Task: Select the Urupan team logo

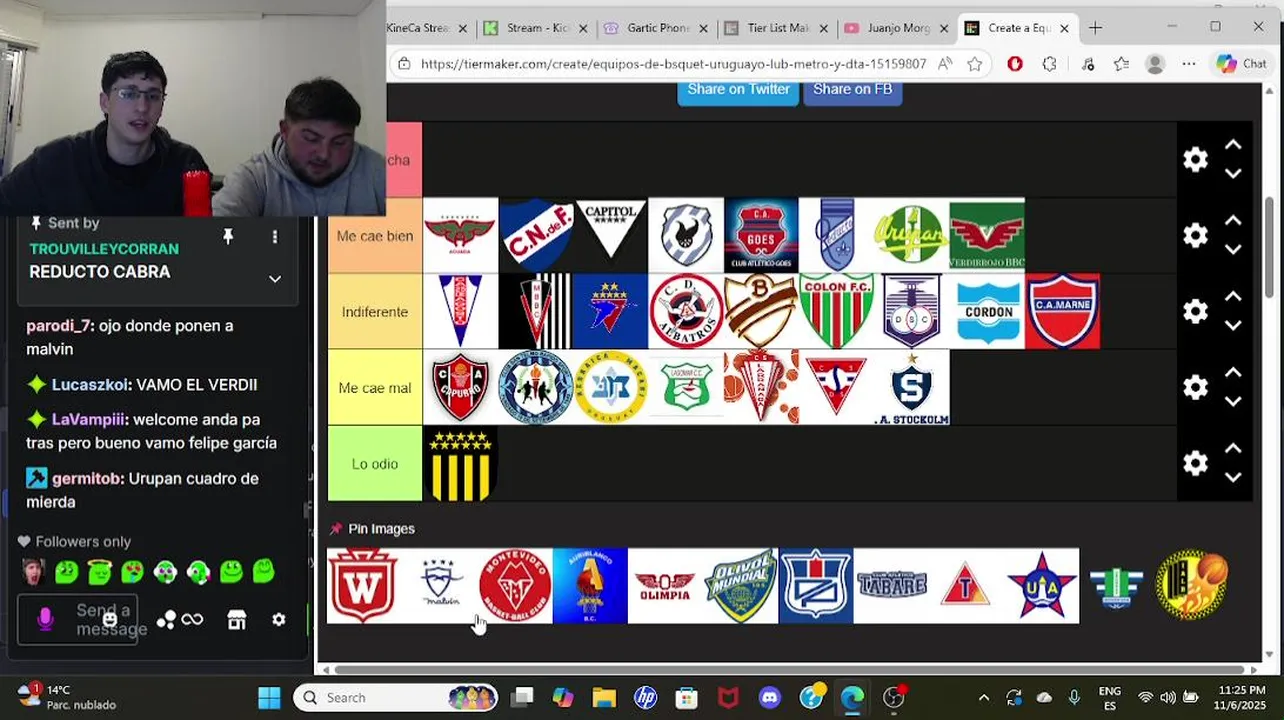Action: click(x=911, y=236)
